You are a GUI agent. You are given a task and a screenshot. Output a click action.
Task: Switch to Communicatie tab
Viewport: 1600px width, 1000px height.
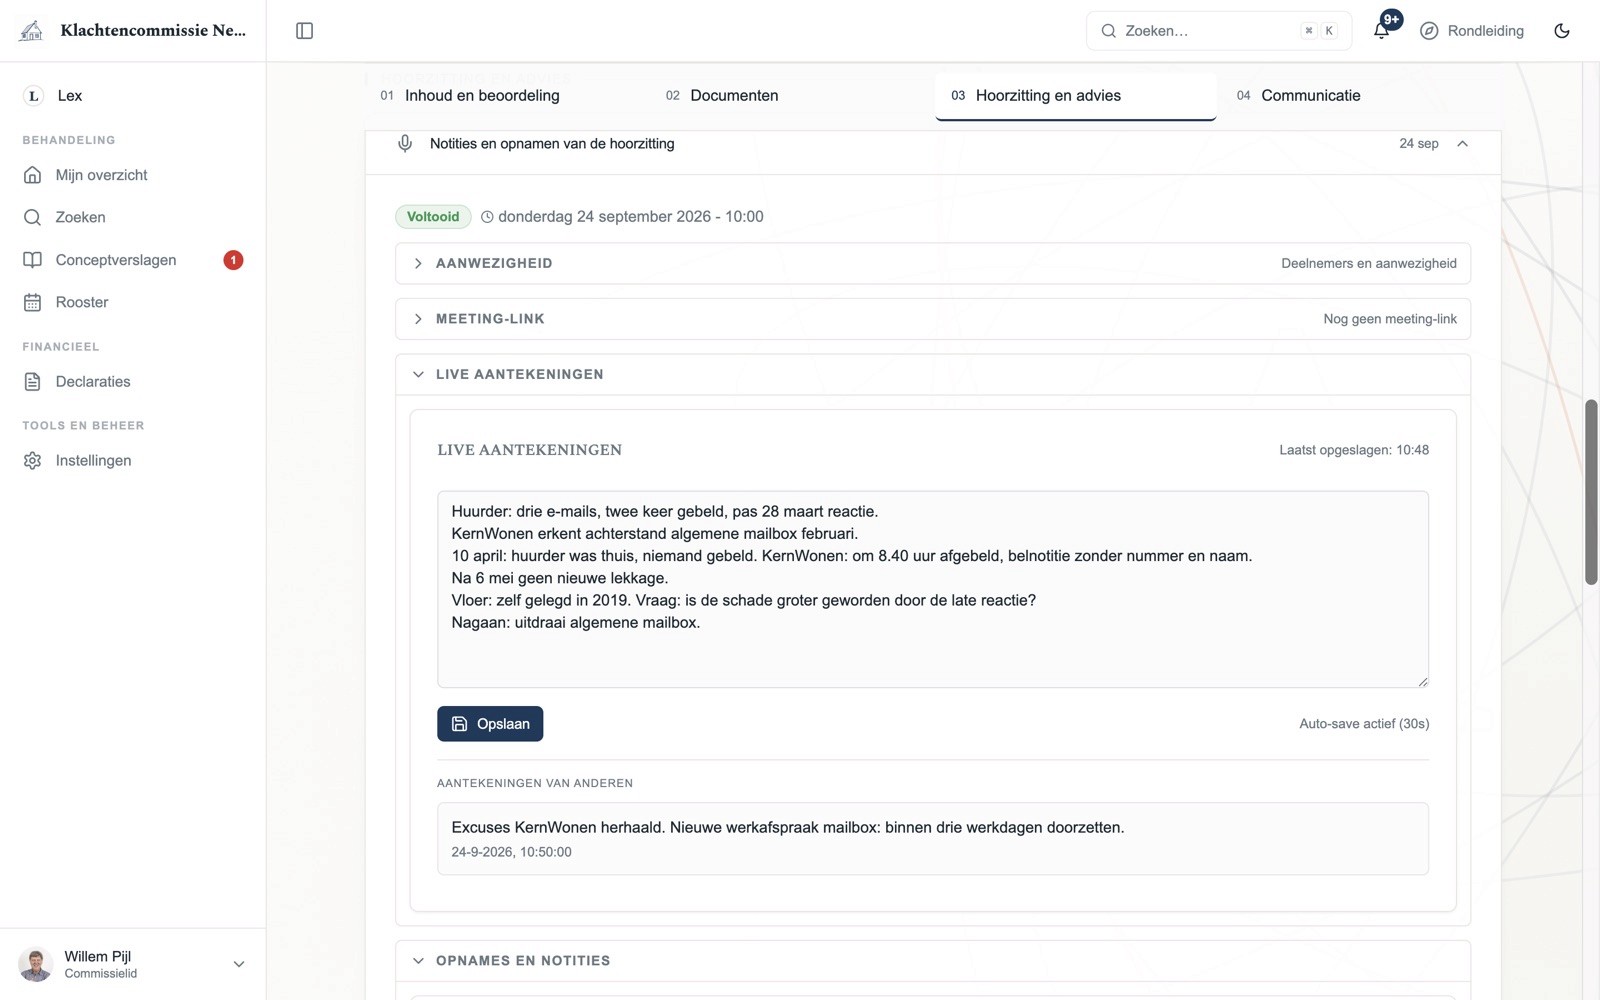[x=1360, y=96]
